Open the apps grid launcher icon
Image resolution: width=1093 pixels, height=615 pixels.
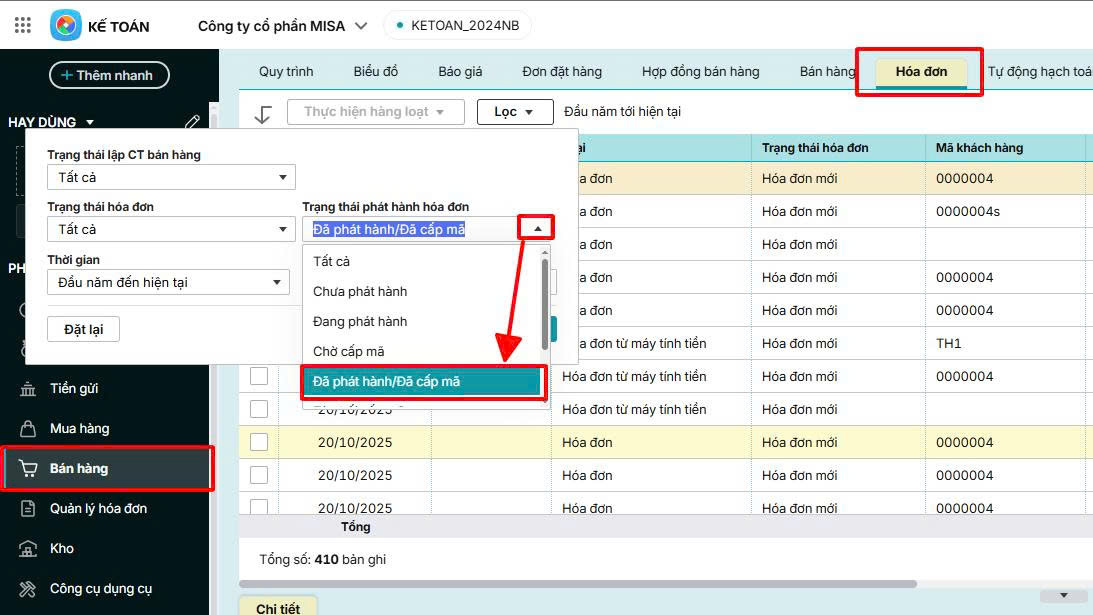[x=23, y=25]
